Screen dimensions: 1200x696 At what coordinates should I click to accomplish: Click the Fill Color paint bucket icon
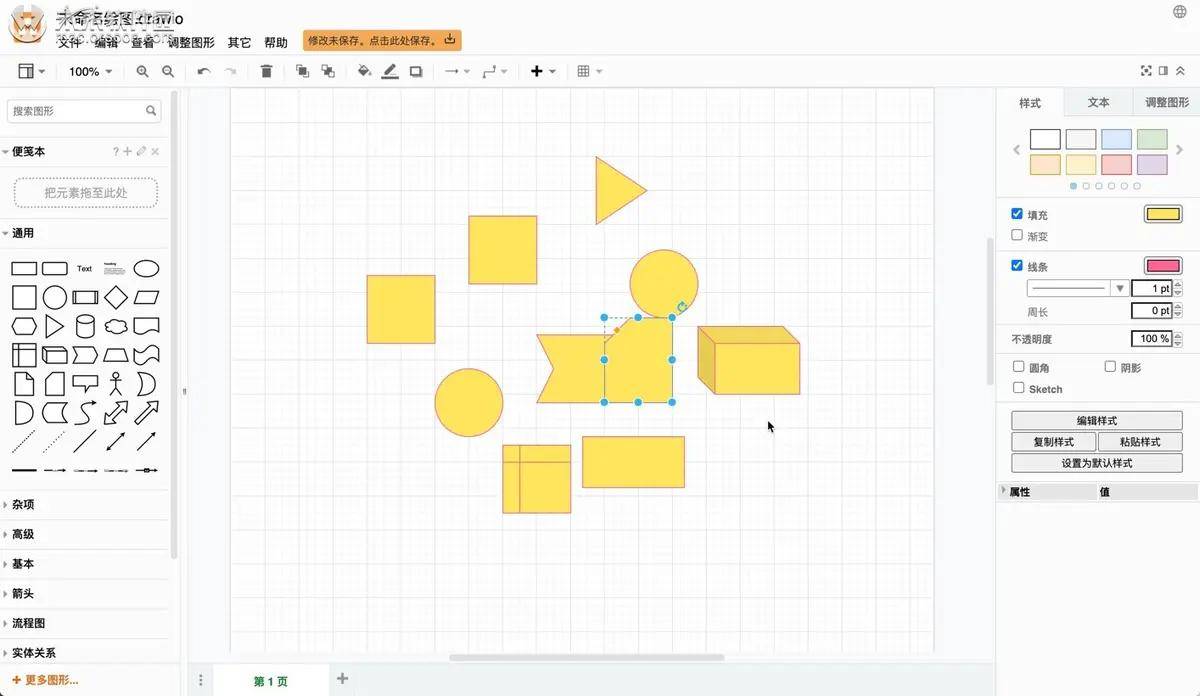pos(364,71)
